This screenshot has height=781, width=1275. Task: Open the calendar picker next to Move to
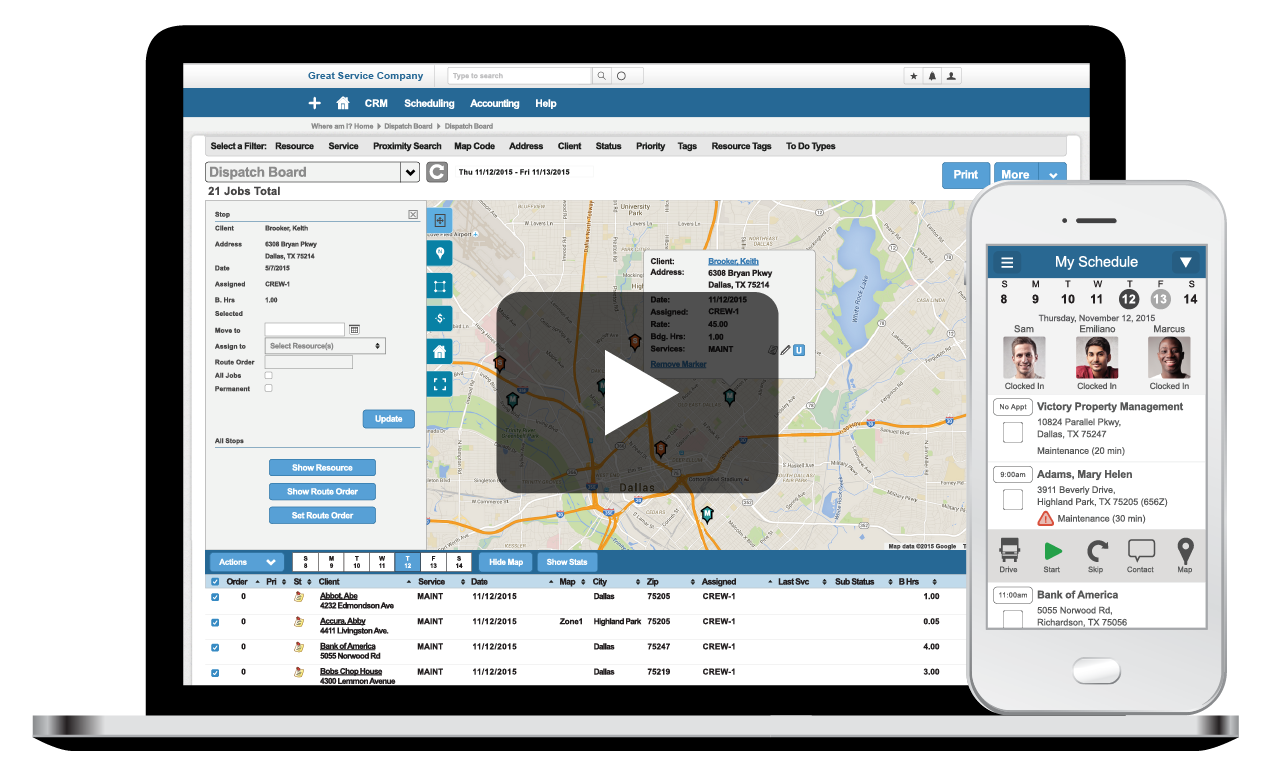[x=354, y=329]
